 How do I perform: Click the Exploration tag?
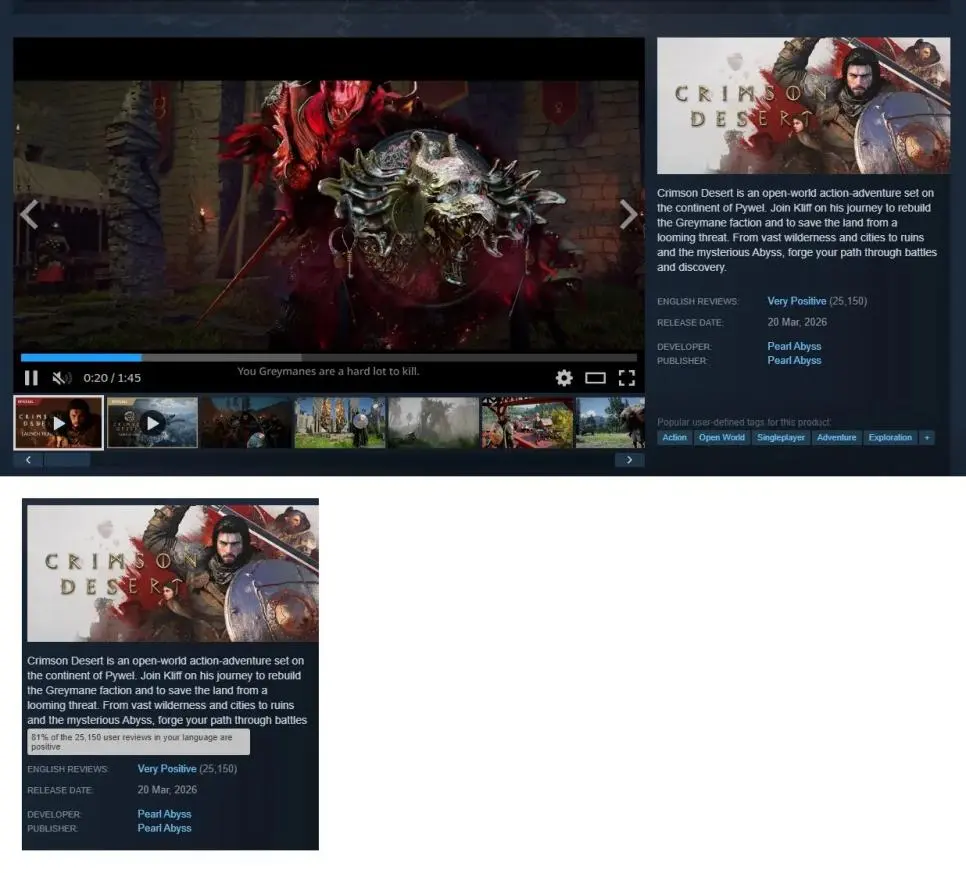[889, 438]
